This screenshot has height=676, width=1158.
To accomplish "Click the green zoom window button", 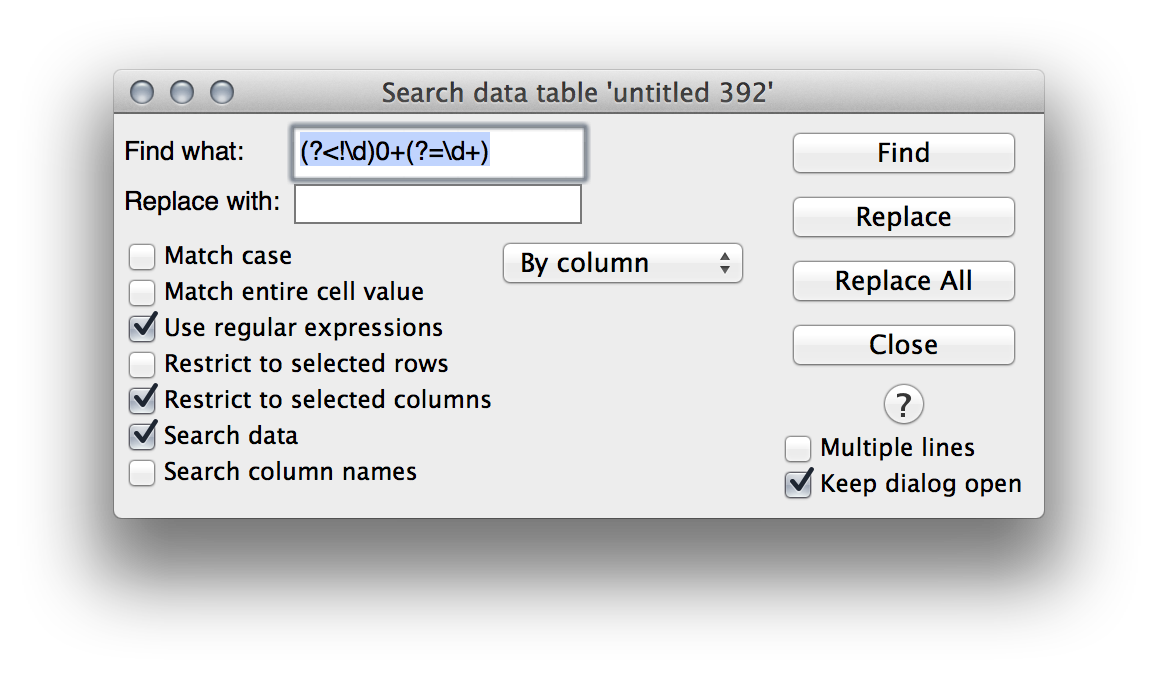I will (221, 93).
